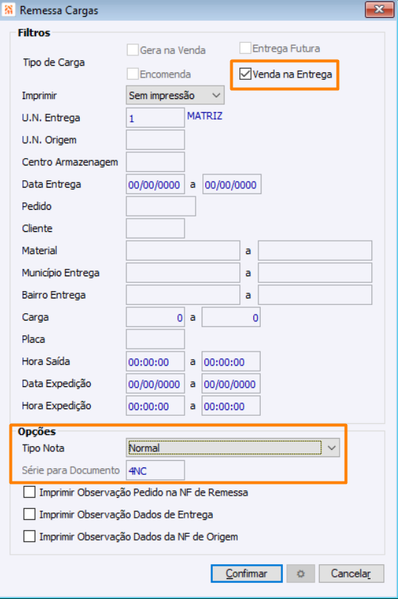
Task: Click the Material end field
Action: [x=315, y=251]
